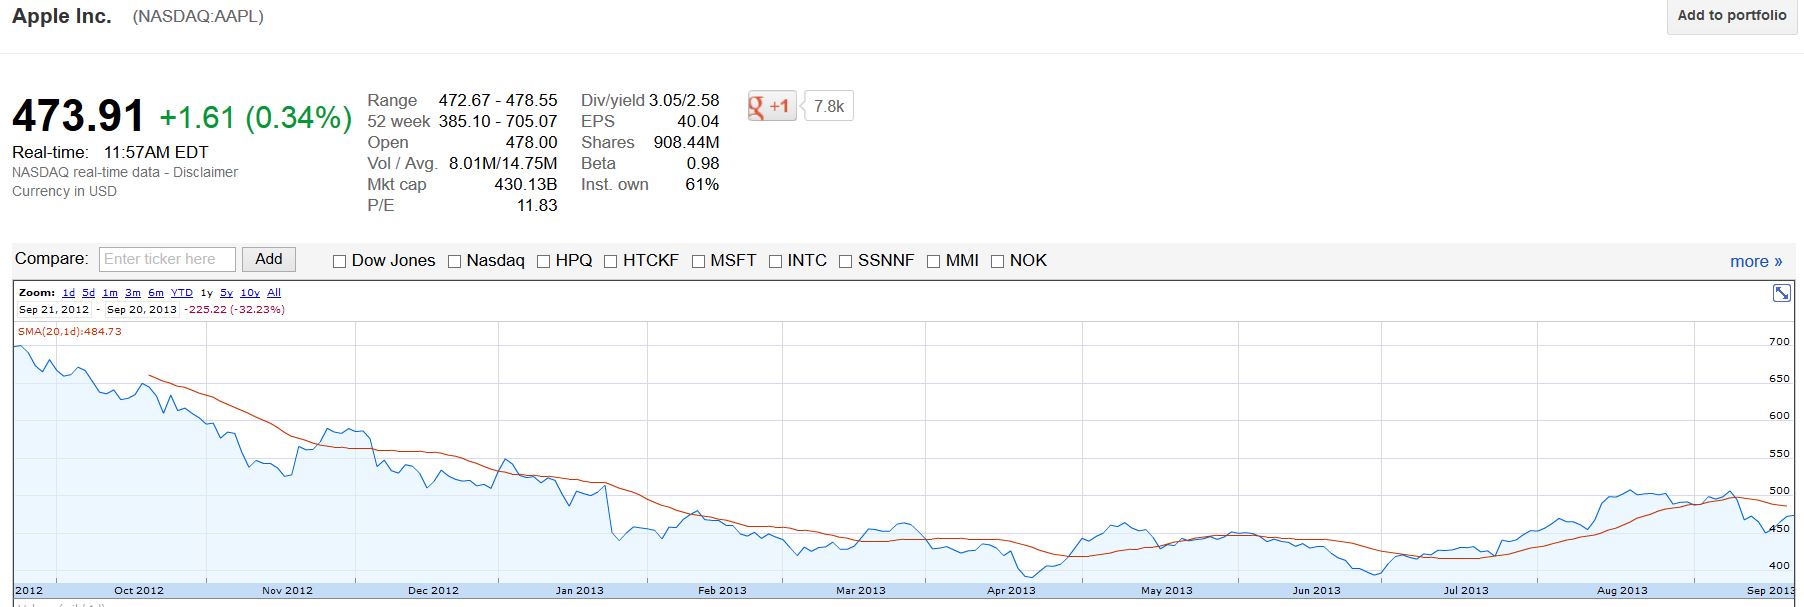Image resolution: width=1804 pixels, height=607 pixels.
Task: Click the Div/yield value 3.05/2.58
Action: 684,100
